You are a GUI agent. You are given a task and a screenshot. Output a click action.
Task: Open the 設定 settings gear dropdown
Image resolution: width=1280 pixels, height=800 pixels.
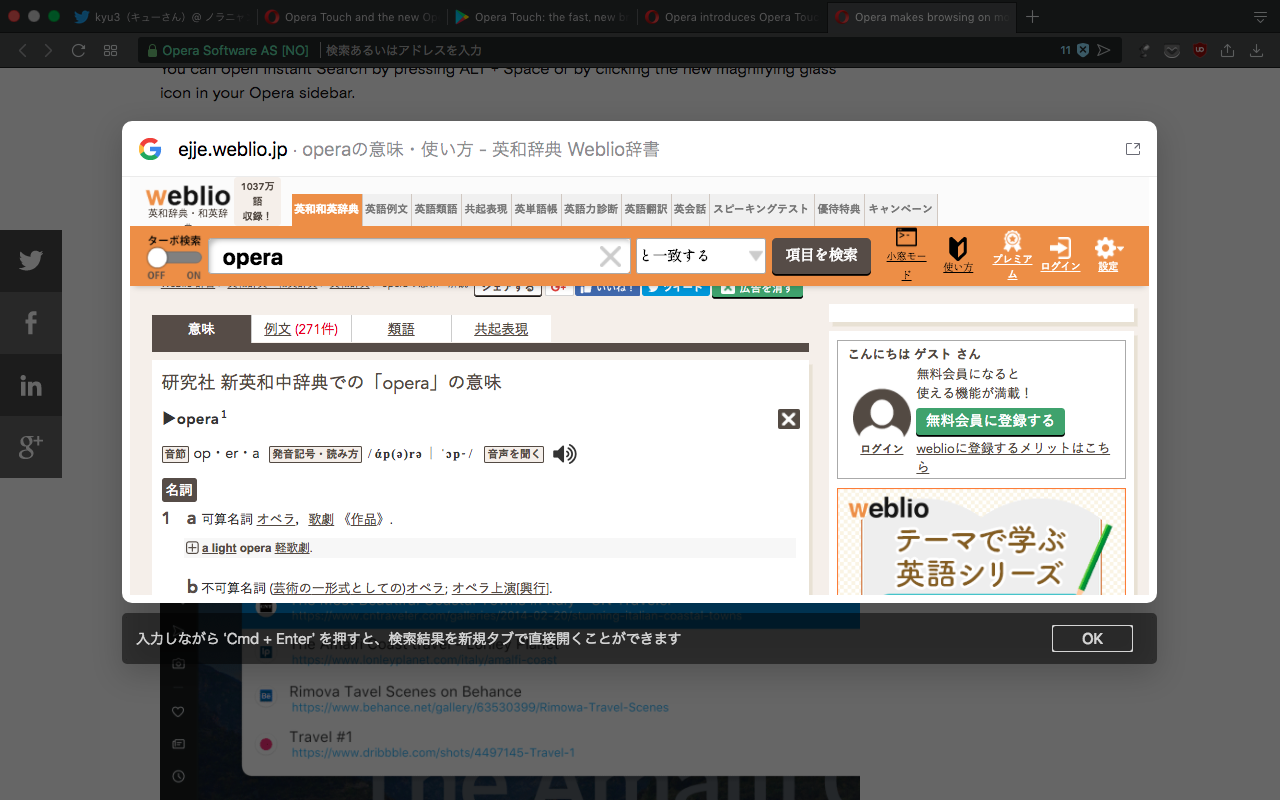click(x=1108, y=254)
